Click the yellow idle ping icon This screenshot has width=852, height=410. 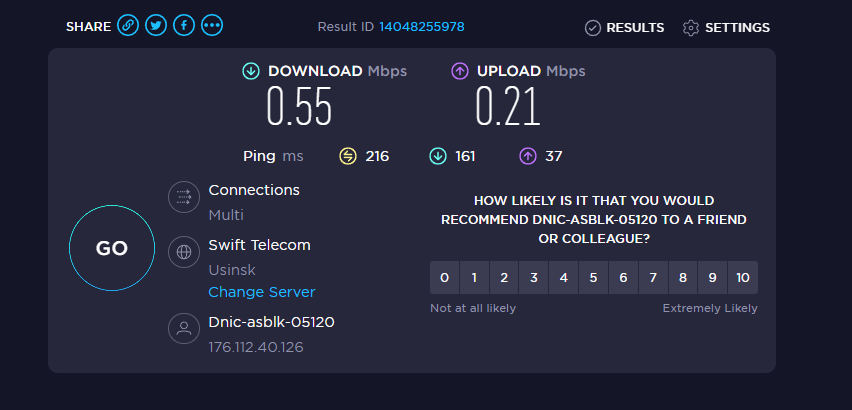click(x=348, y=156)
